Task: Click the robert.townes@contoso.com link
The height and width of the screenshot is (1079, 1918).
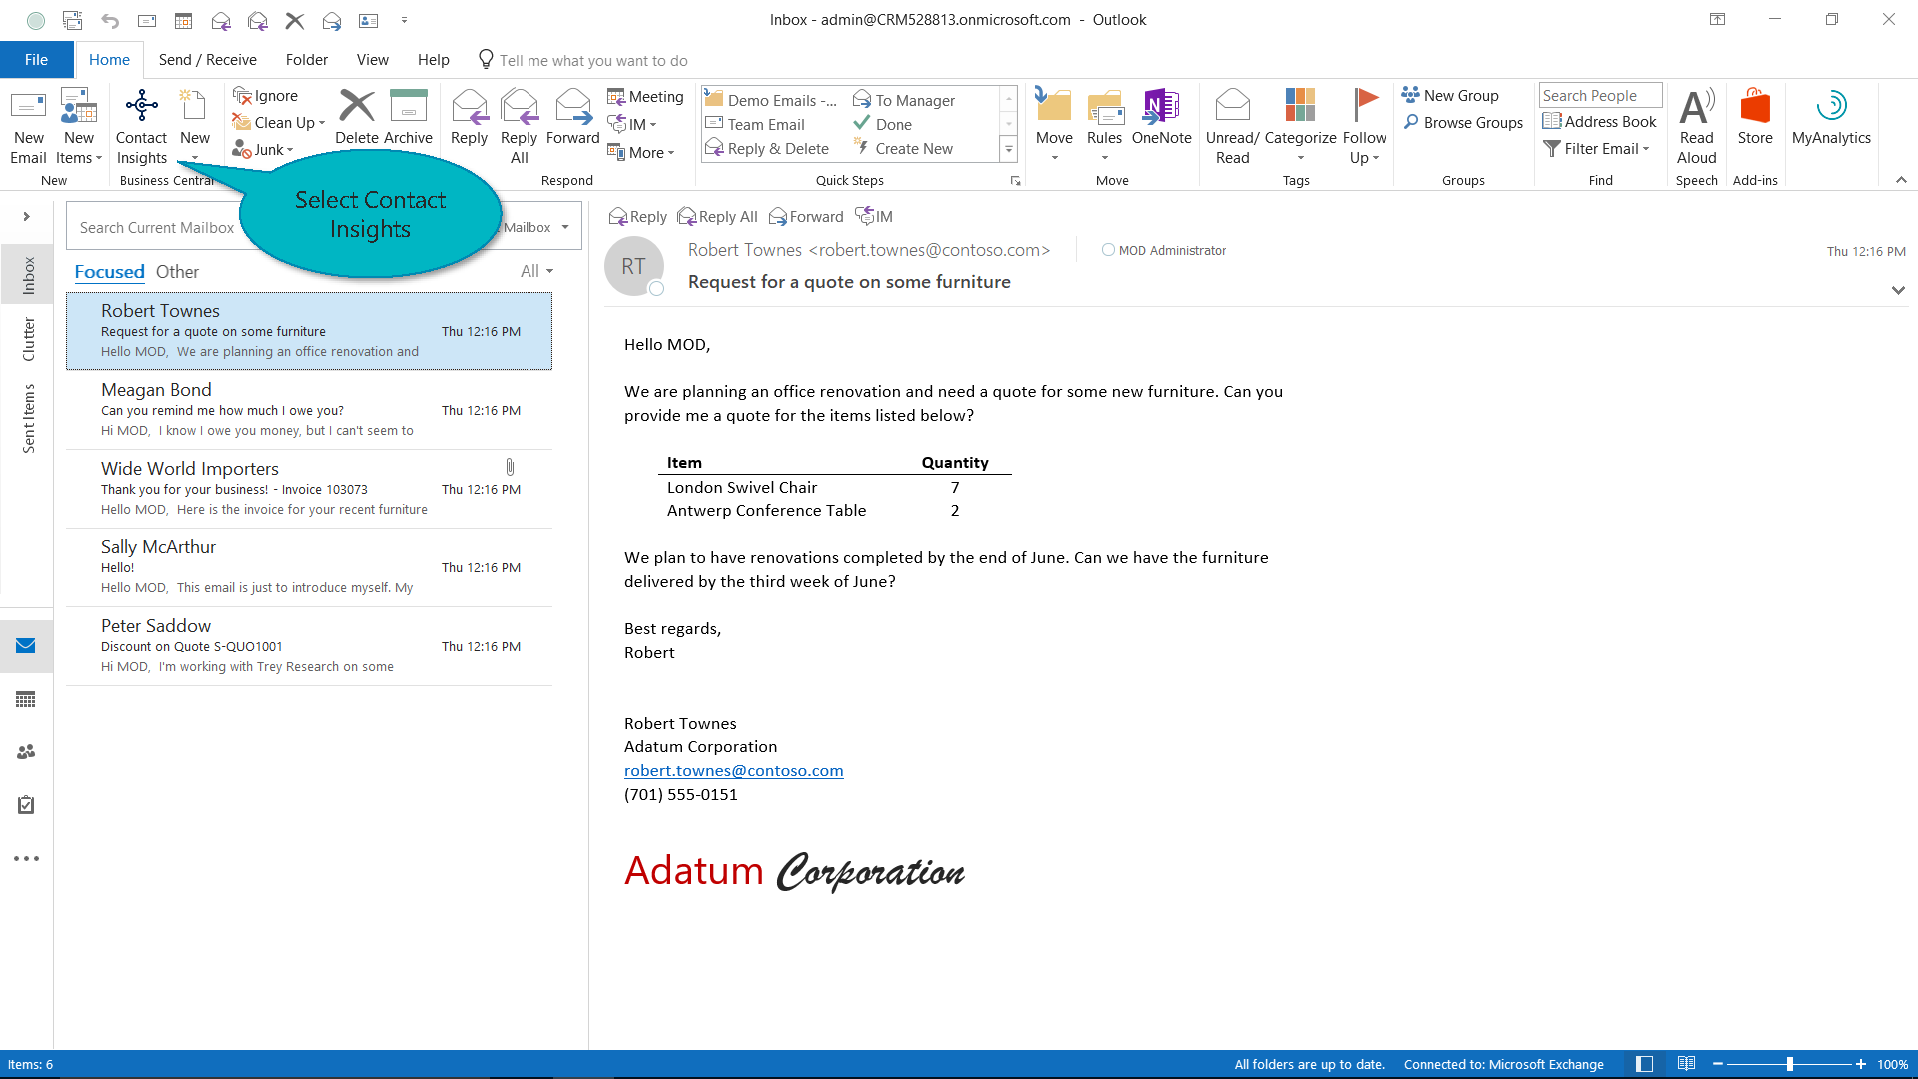Action: [x=733, y=771]
